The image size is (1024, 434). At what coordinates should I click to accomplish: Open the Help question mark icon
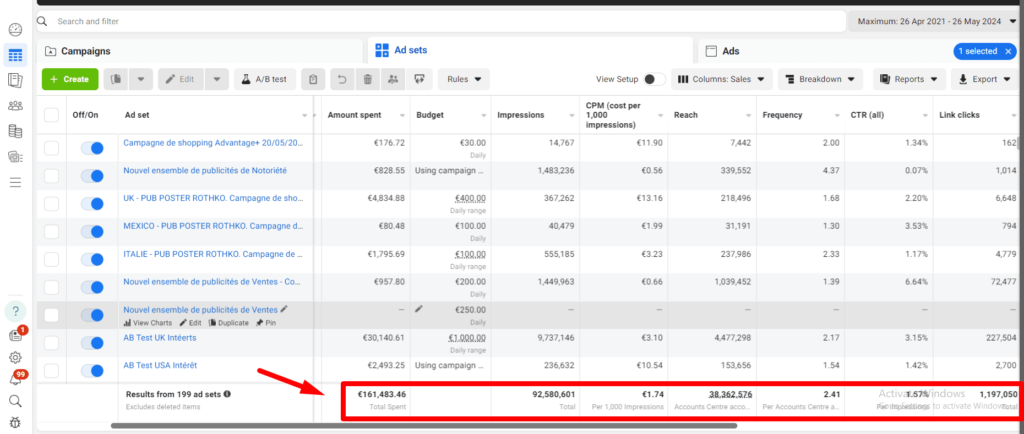click(x=15, y=310)
